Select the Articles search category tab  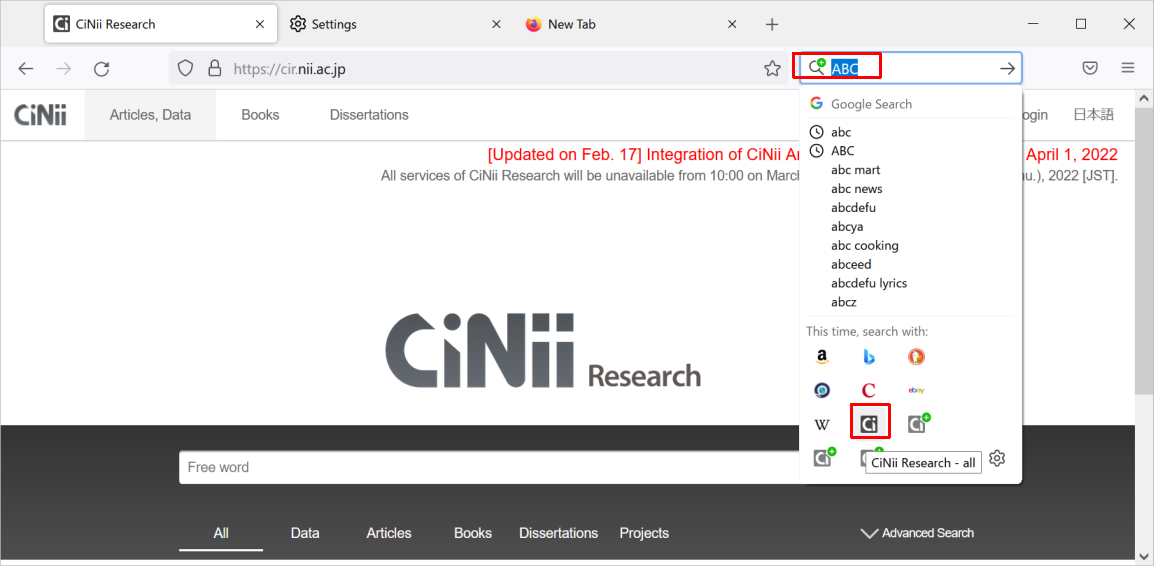(x=389, y=533)
